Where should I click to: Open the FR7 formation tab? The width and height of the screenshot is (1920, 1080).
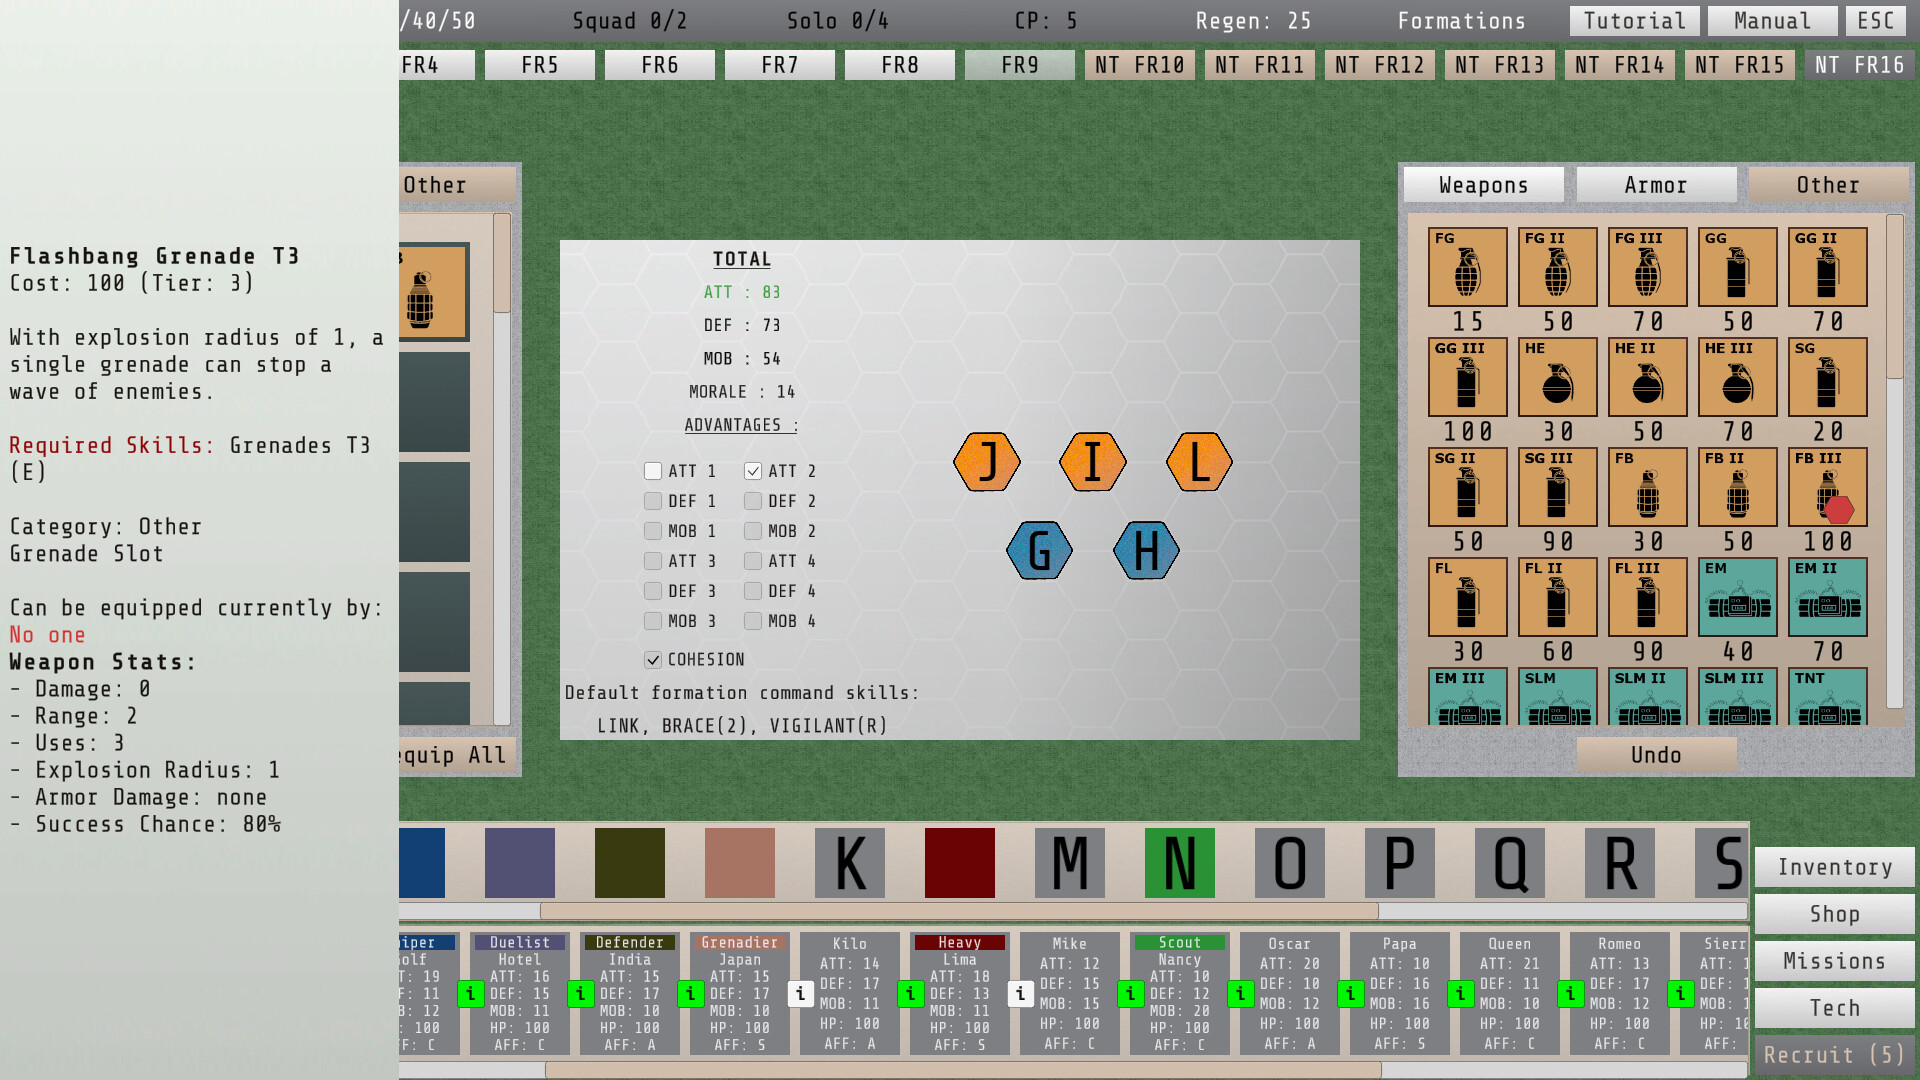point(780,65)
